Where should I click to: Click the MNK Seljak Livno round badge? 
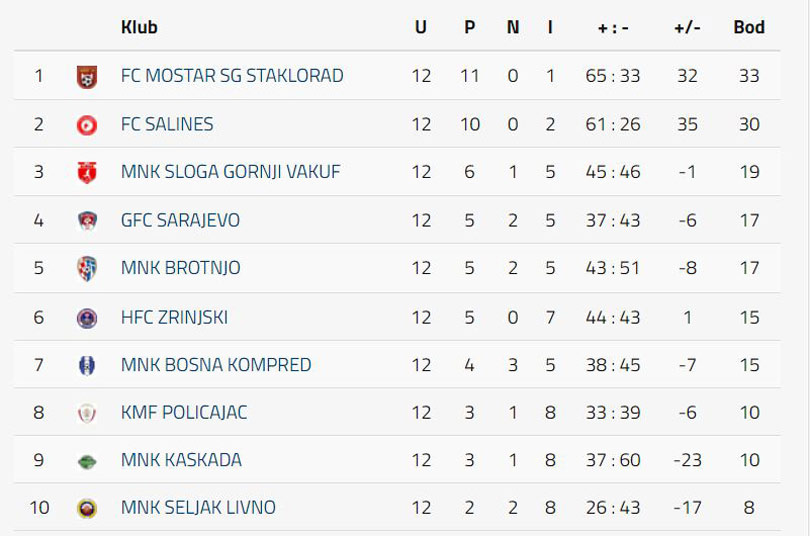click(87, 508)
